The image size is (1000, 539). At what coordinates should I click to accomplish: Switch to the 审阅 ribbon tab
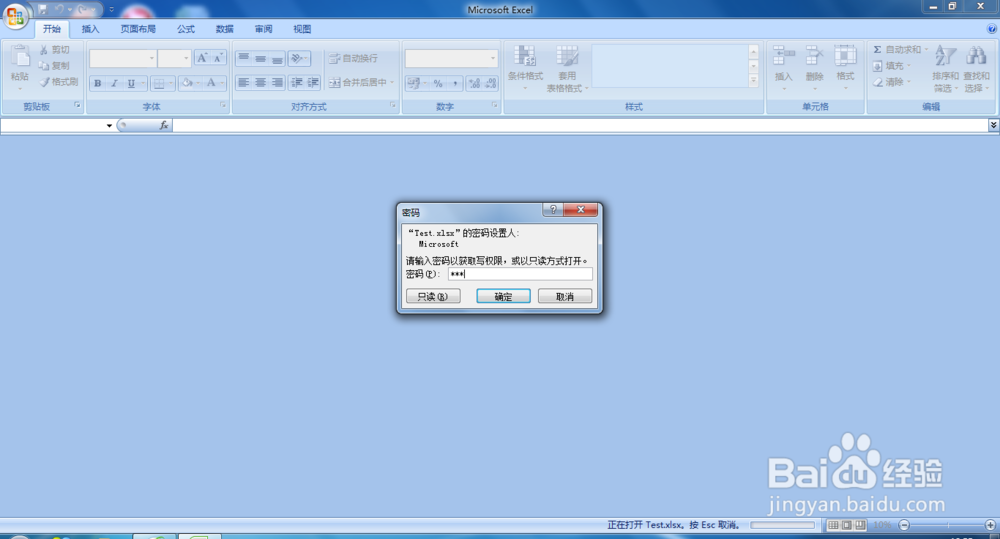pos(263,29)
